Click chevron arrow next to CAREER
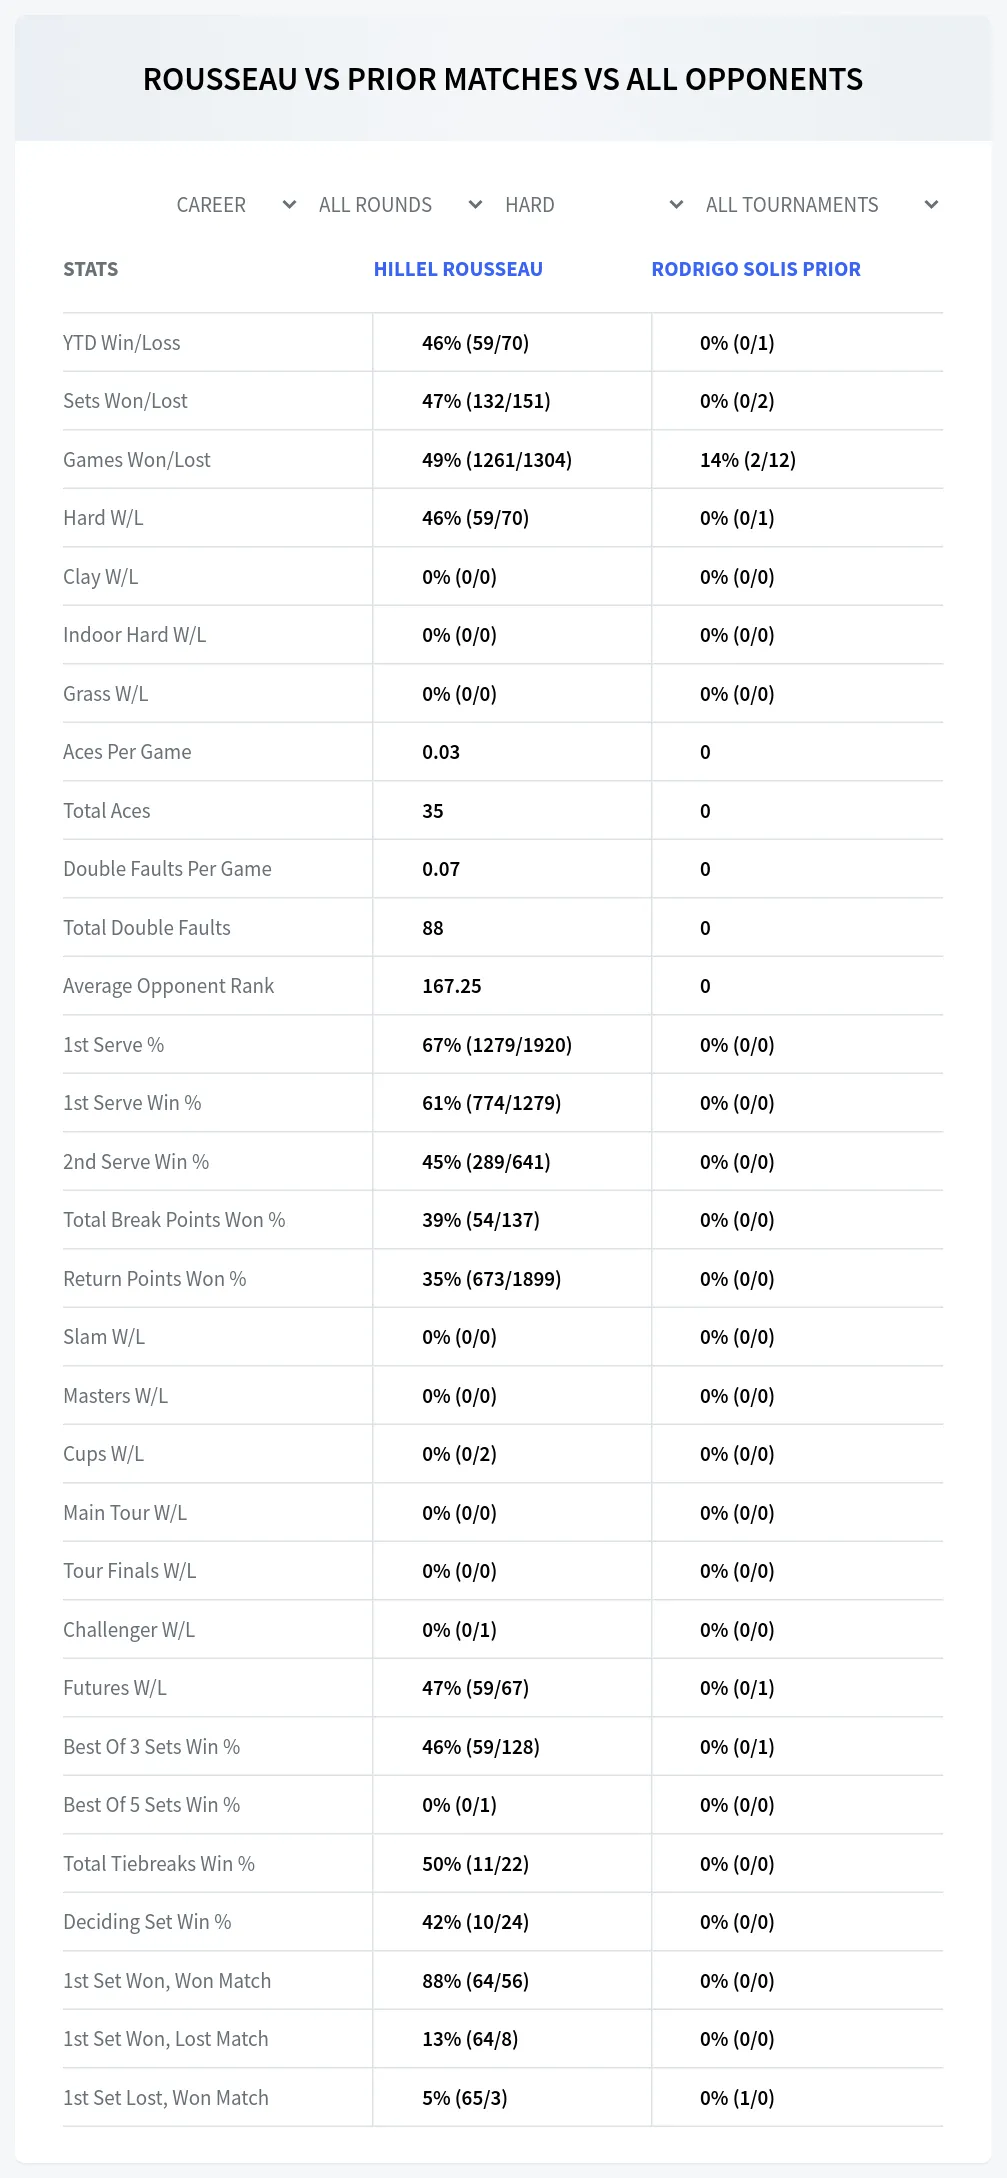Screen dimensions: 1007x2178 point(289,205)
